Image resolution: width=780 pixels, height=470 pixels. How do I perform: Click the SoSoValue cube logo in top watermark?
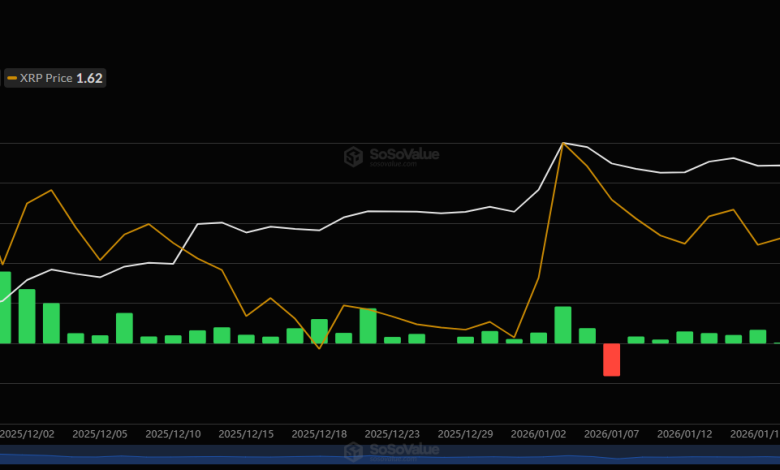(x=353, y=156)
